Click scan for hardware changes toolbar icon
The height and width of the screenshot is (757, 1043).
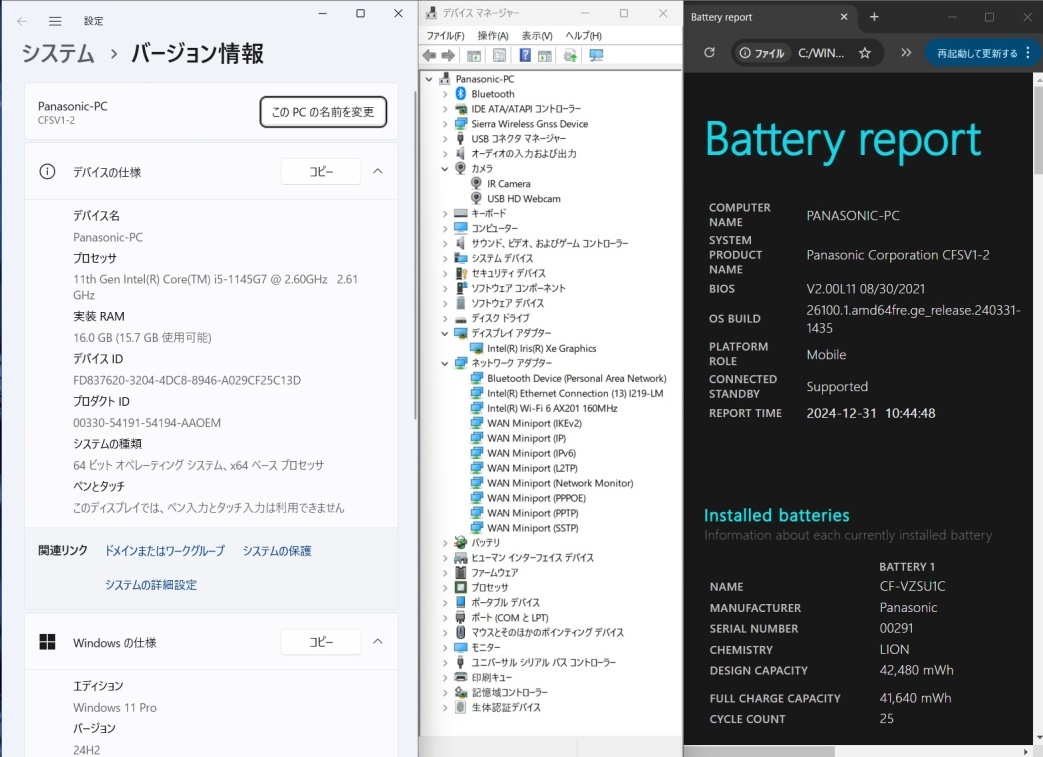click(x=596, y=56)
